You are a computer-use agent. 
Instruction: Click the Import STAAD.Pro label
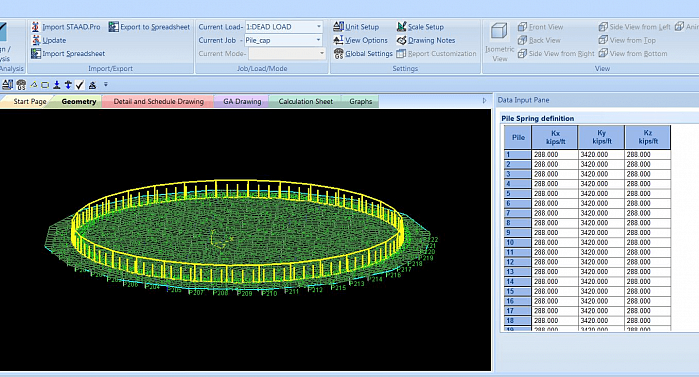(x=71, y=27)
